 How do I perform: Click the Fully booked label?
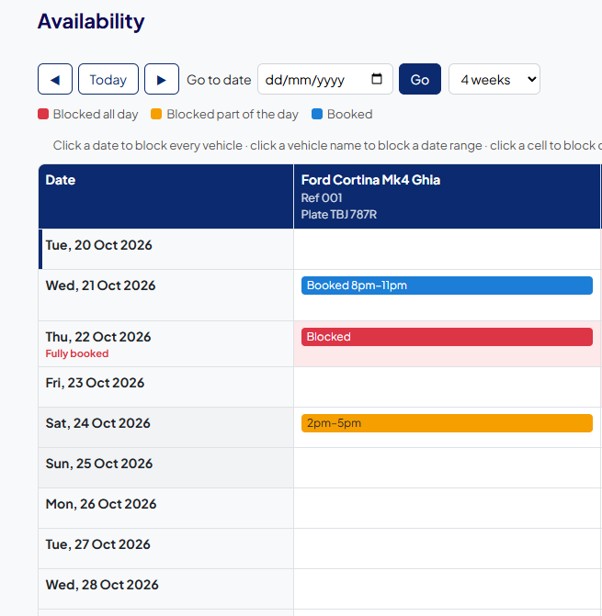pos(77,354)
